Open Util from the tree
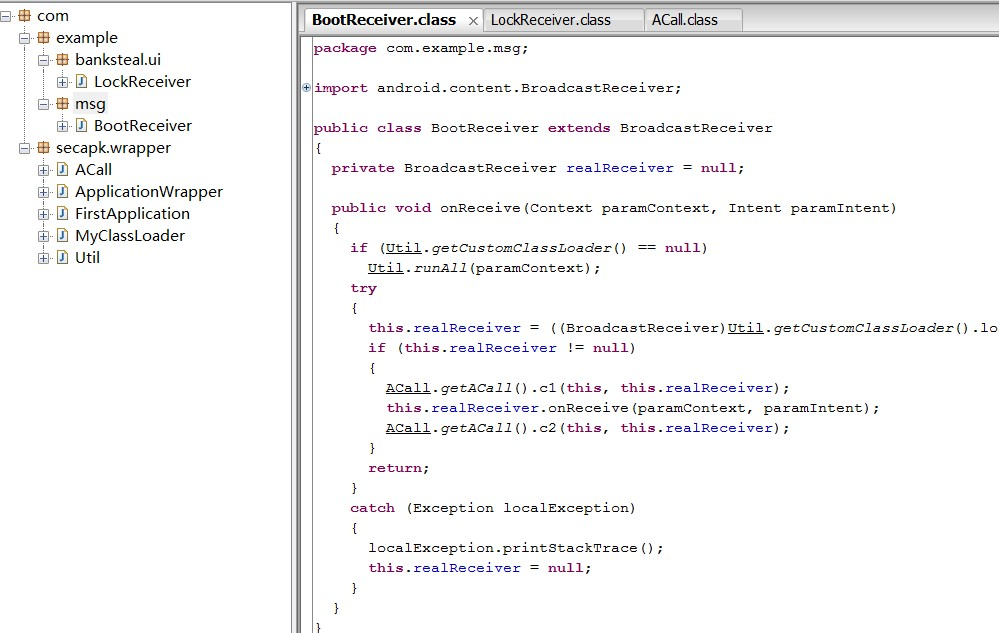999x633 pixels. tap(87, 258)
